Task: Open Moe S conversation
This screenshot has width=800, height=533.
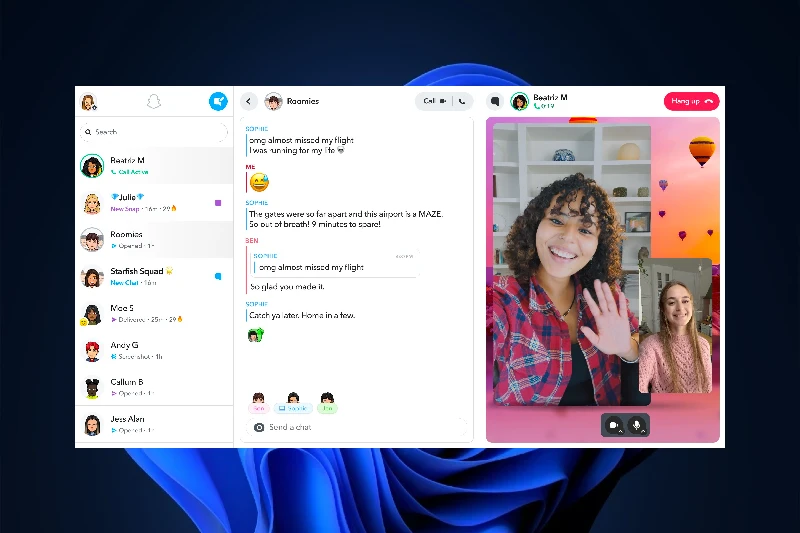Action: pos(154,314)
